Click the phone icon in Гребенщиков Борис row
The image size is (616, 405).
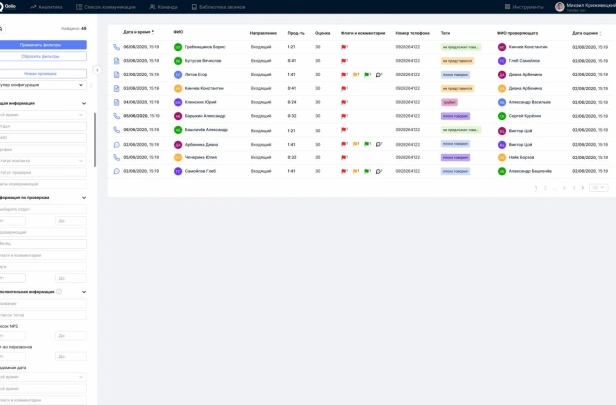(x=116, y=47)
